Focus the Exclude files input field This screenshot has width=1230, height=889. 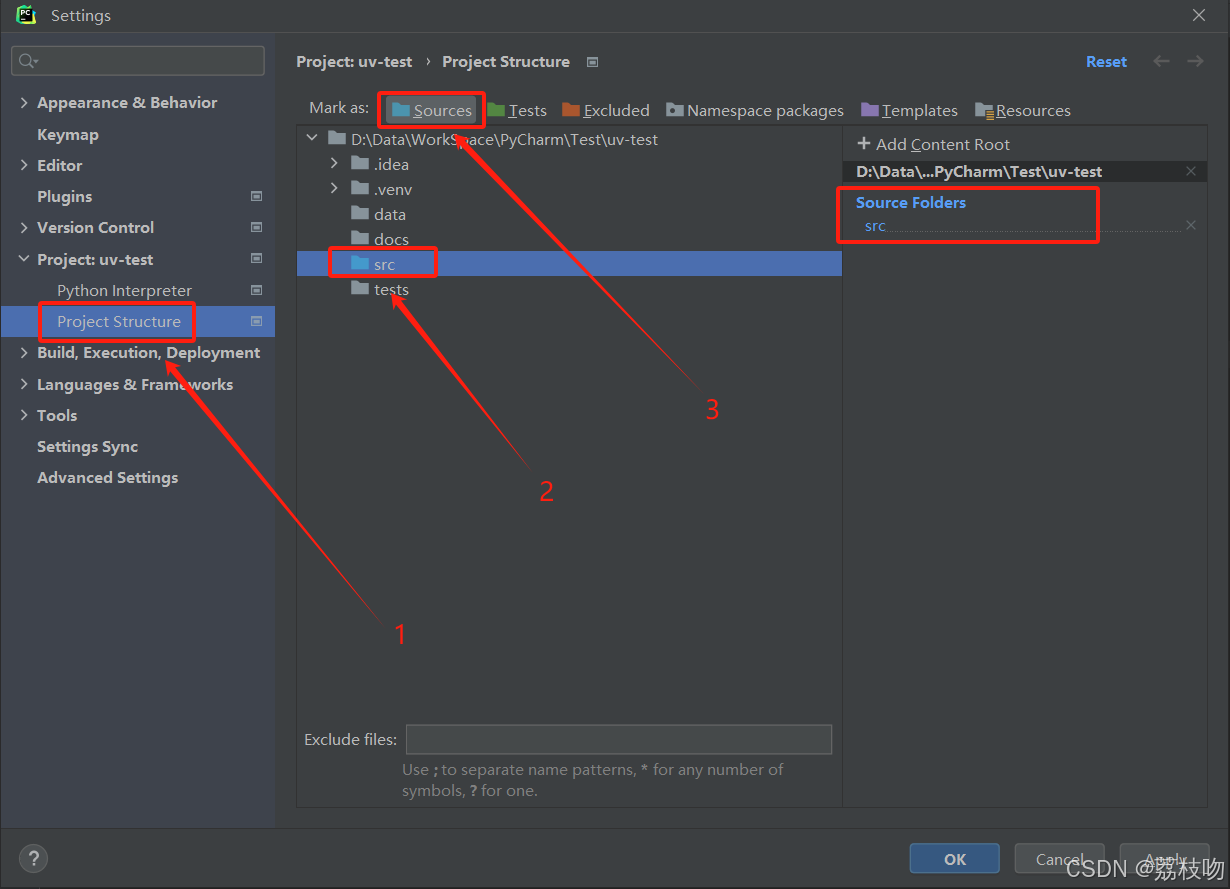click(619, 739)
